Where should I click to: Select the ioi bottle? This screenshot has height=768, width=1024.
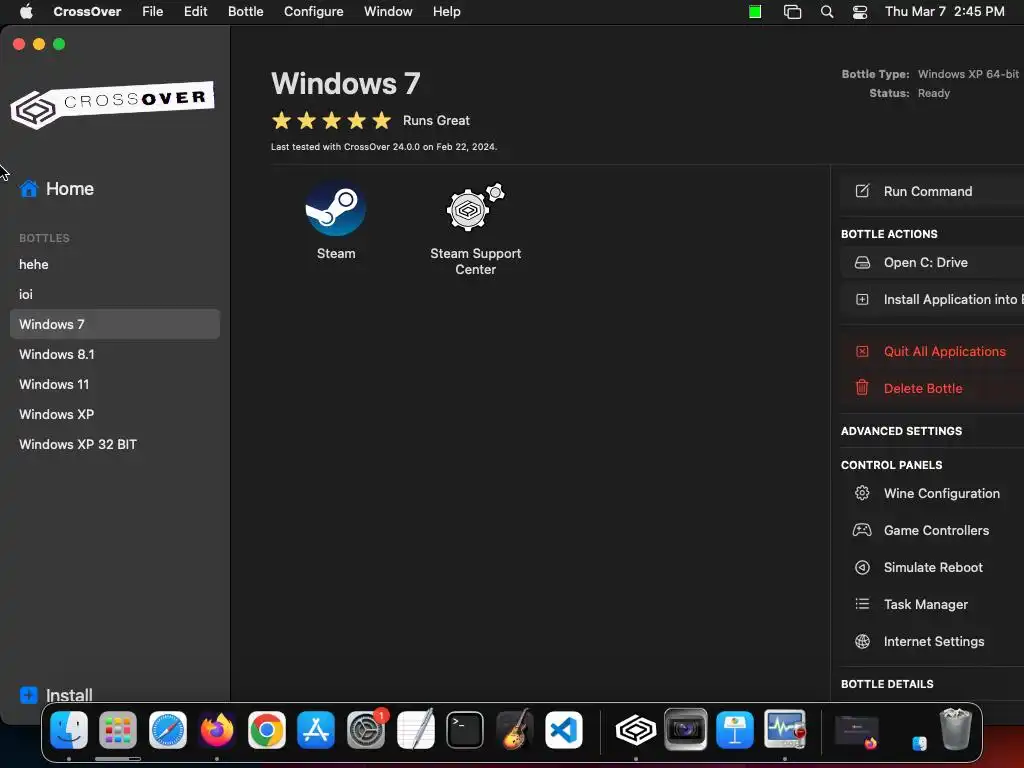click(115, 295)
